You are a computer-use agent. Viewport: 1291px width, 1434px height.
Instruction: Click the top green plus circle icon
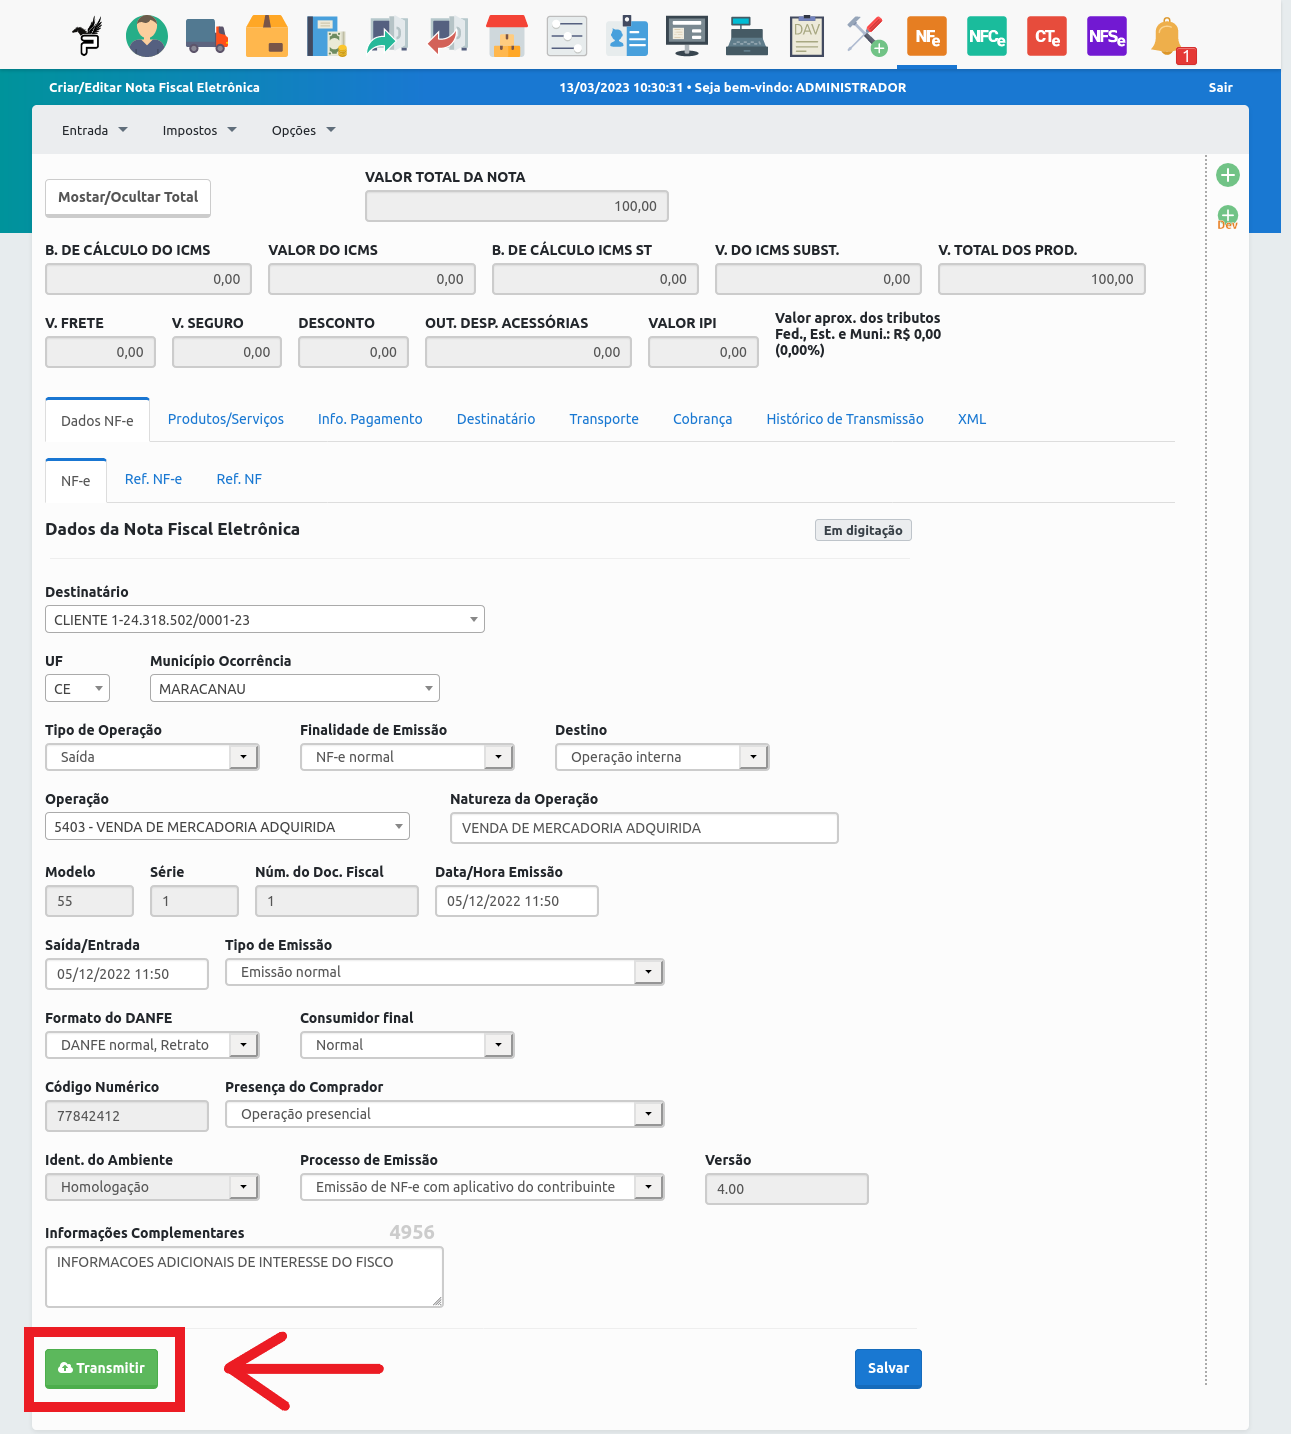click(x=1228, y=175)
